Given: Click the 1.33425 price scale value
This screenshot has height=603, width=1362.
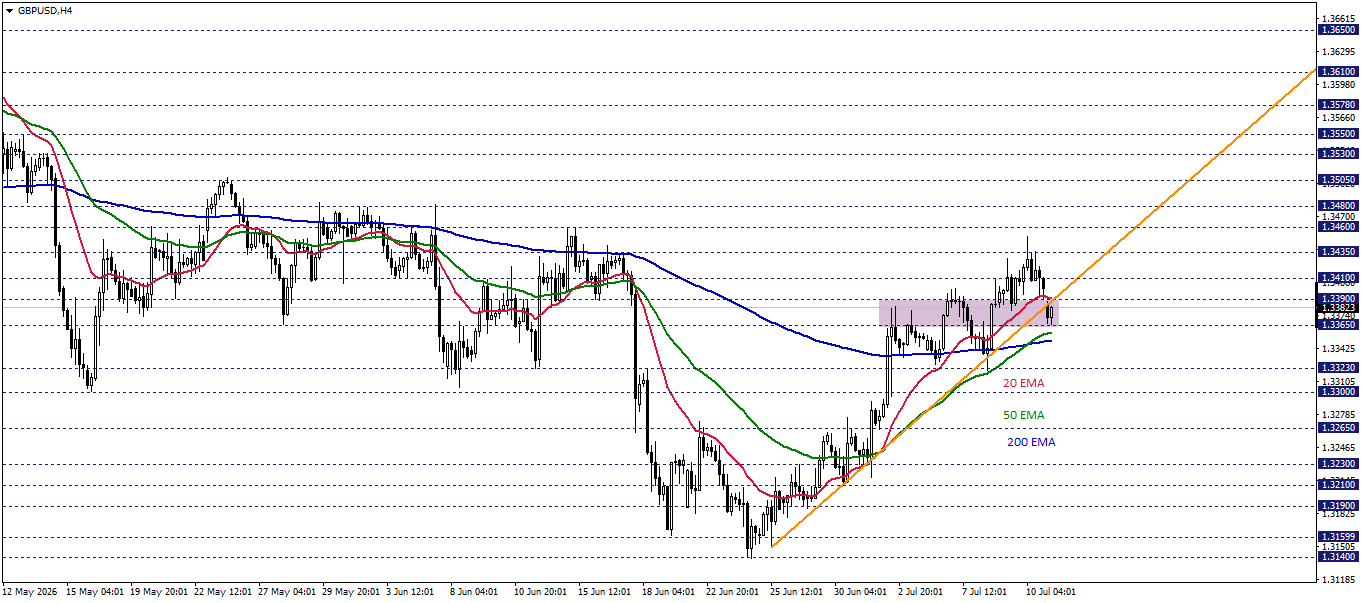Looking at the screenshot, I should tap(1338, 349).
